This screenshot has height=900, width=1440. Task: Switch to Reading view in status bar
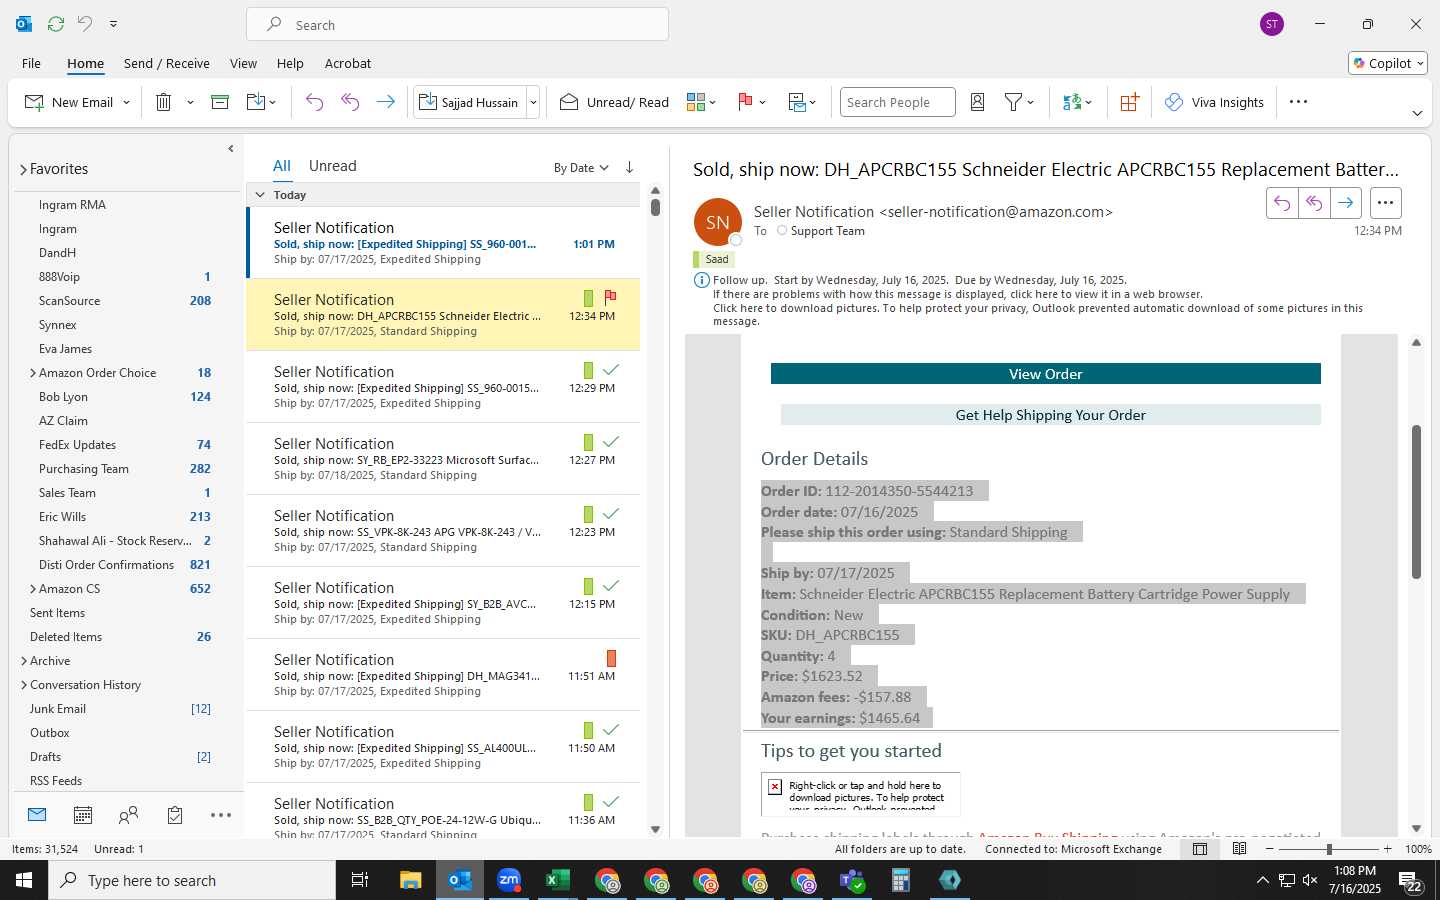(x=1239, y=849)
